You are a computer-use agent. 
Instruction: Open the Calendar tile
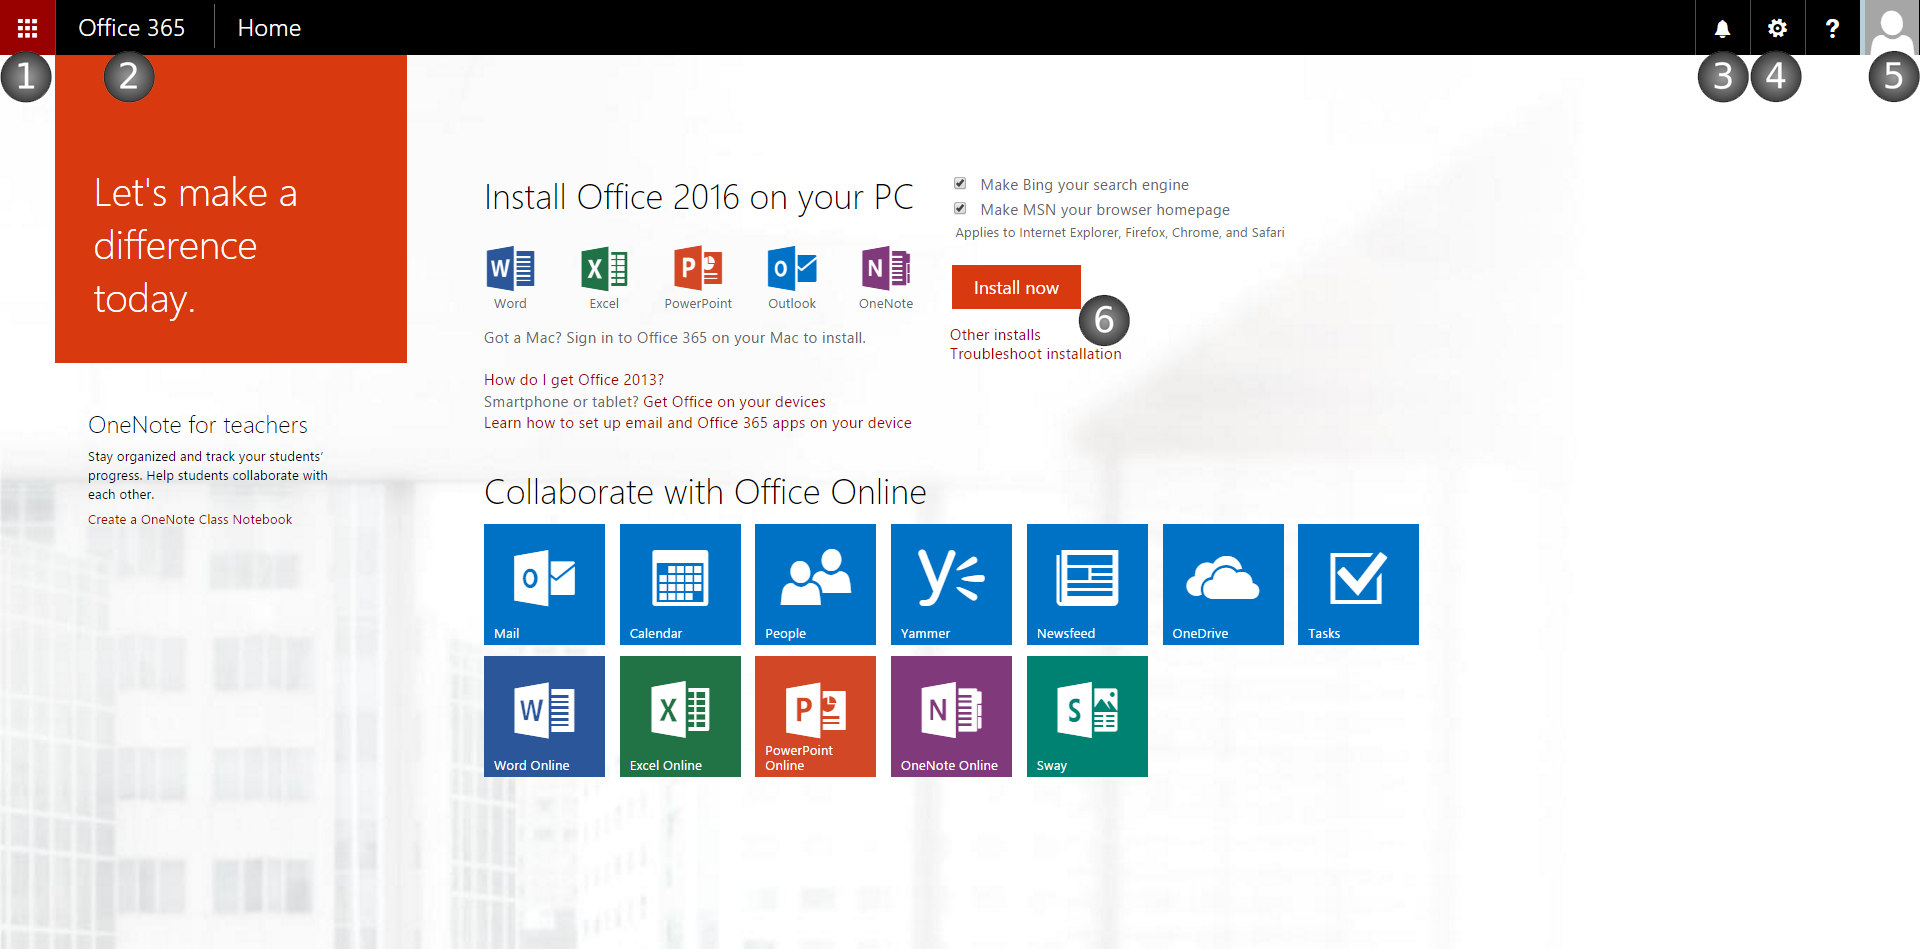(x=680, y=584)
